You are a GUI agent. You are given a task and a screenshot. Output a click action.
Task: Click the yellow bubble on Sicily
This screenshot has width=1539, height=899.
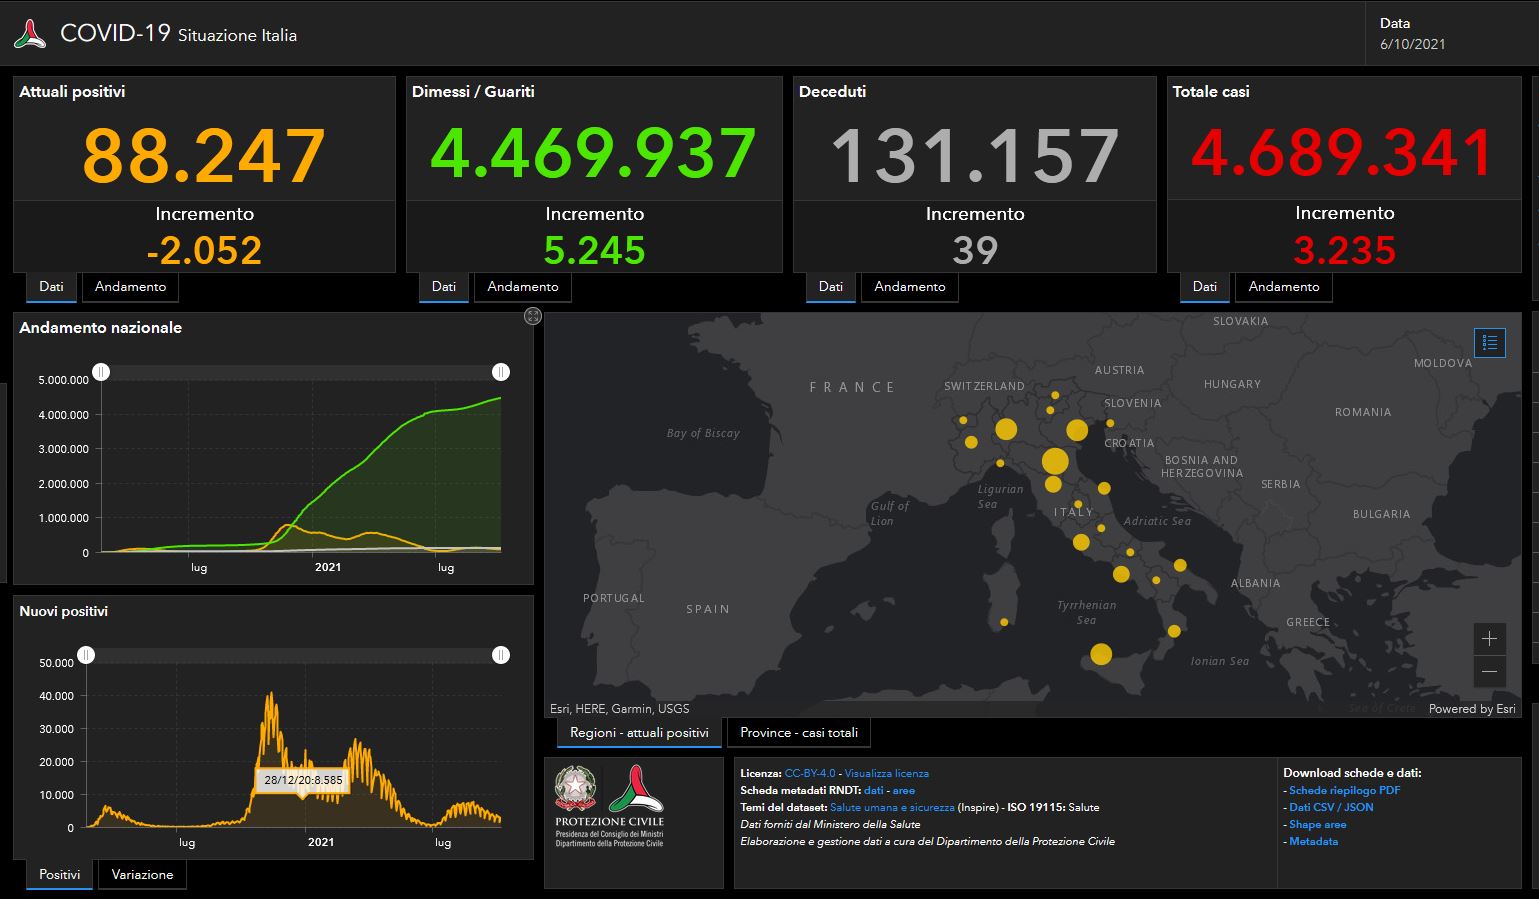pyautogui.click(x=1101, y=654)
